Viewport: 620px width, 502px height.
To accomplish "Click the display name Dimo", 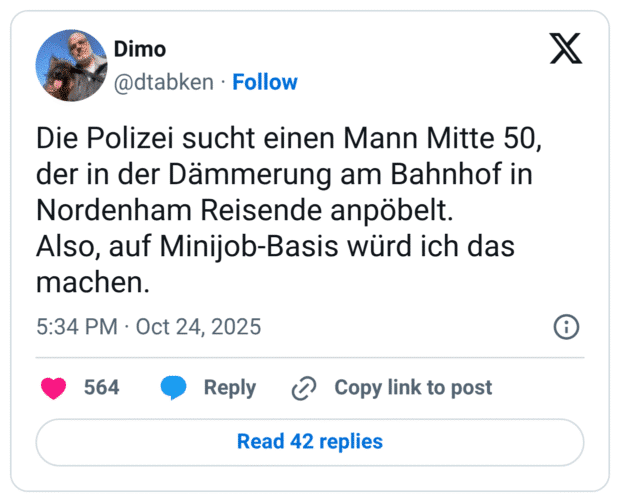I will (x=141, y=49).
